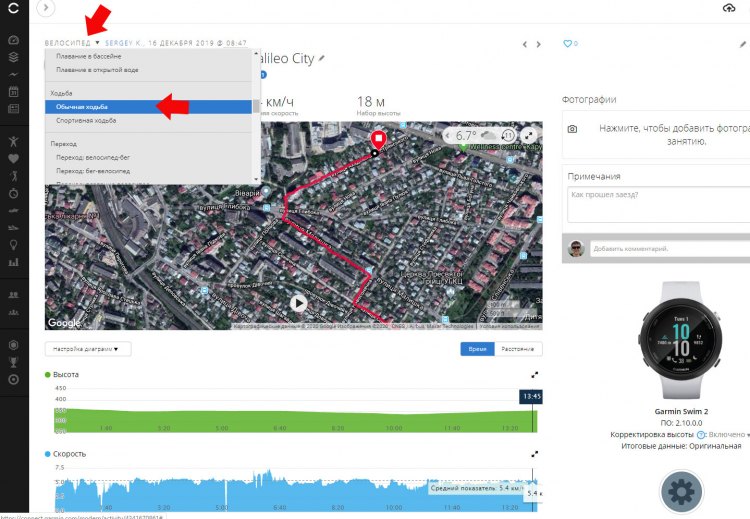Open the lightbulb insights sidebar icon
The height and width of the screenshot is (519, 750).
pos(14,245)
